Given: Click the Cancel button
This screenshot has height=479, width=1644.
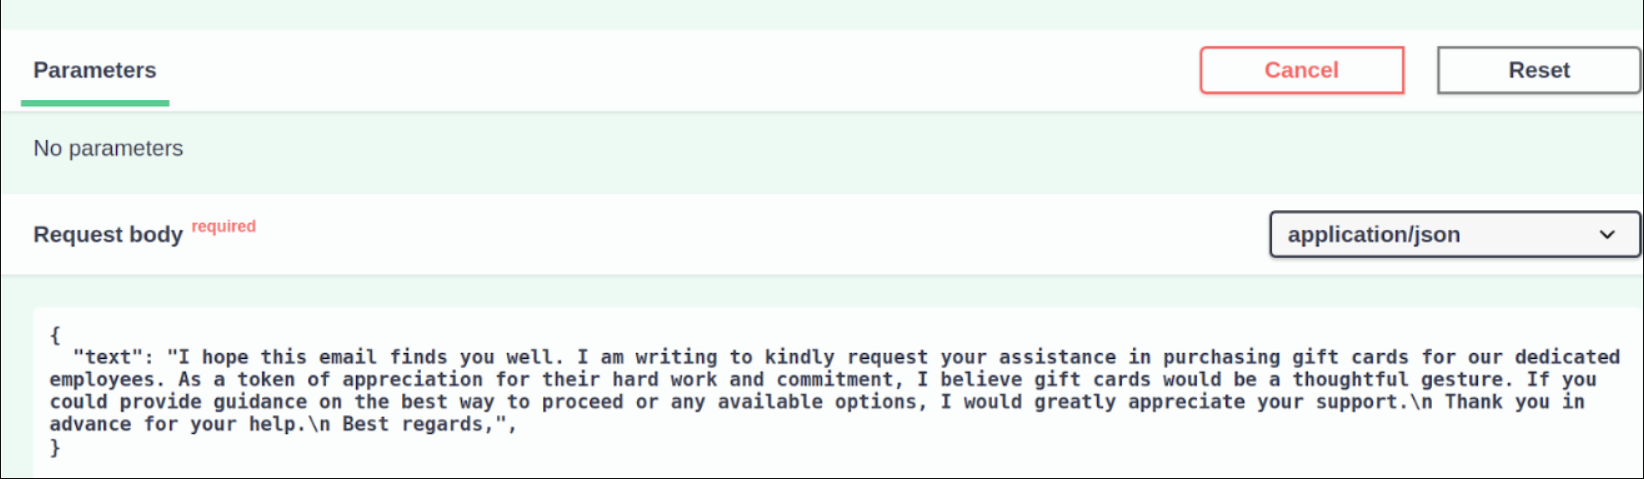Looking at the screenshot, I should [1301, 70].
